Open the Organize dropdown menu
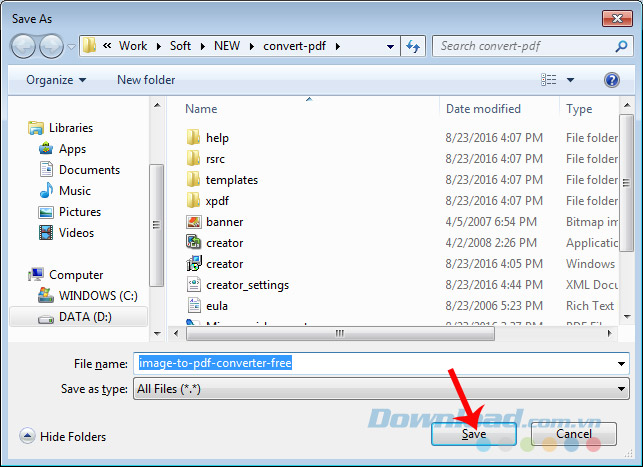This screenshot has width=643, height=467. (x=56, y=80)
